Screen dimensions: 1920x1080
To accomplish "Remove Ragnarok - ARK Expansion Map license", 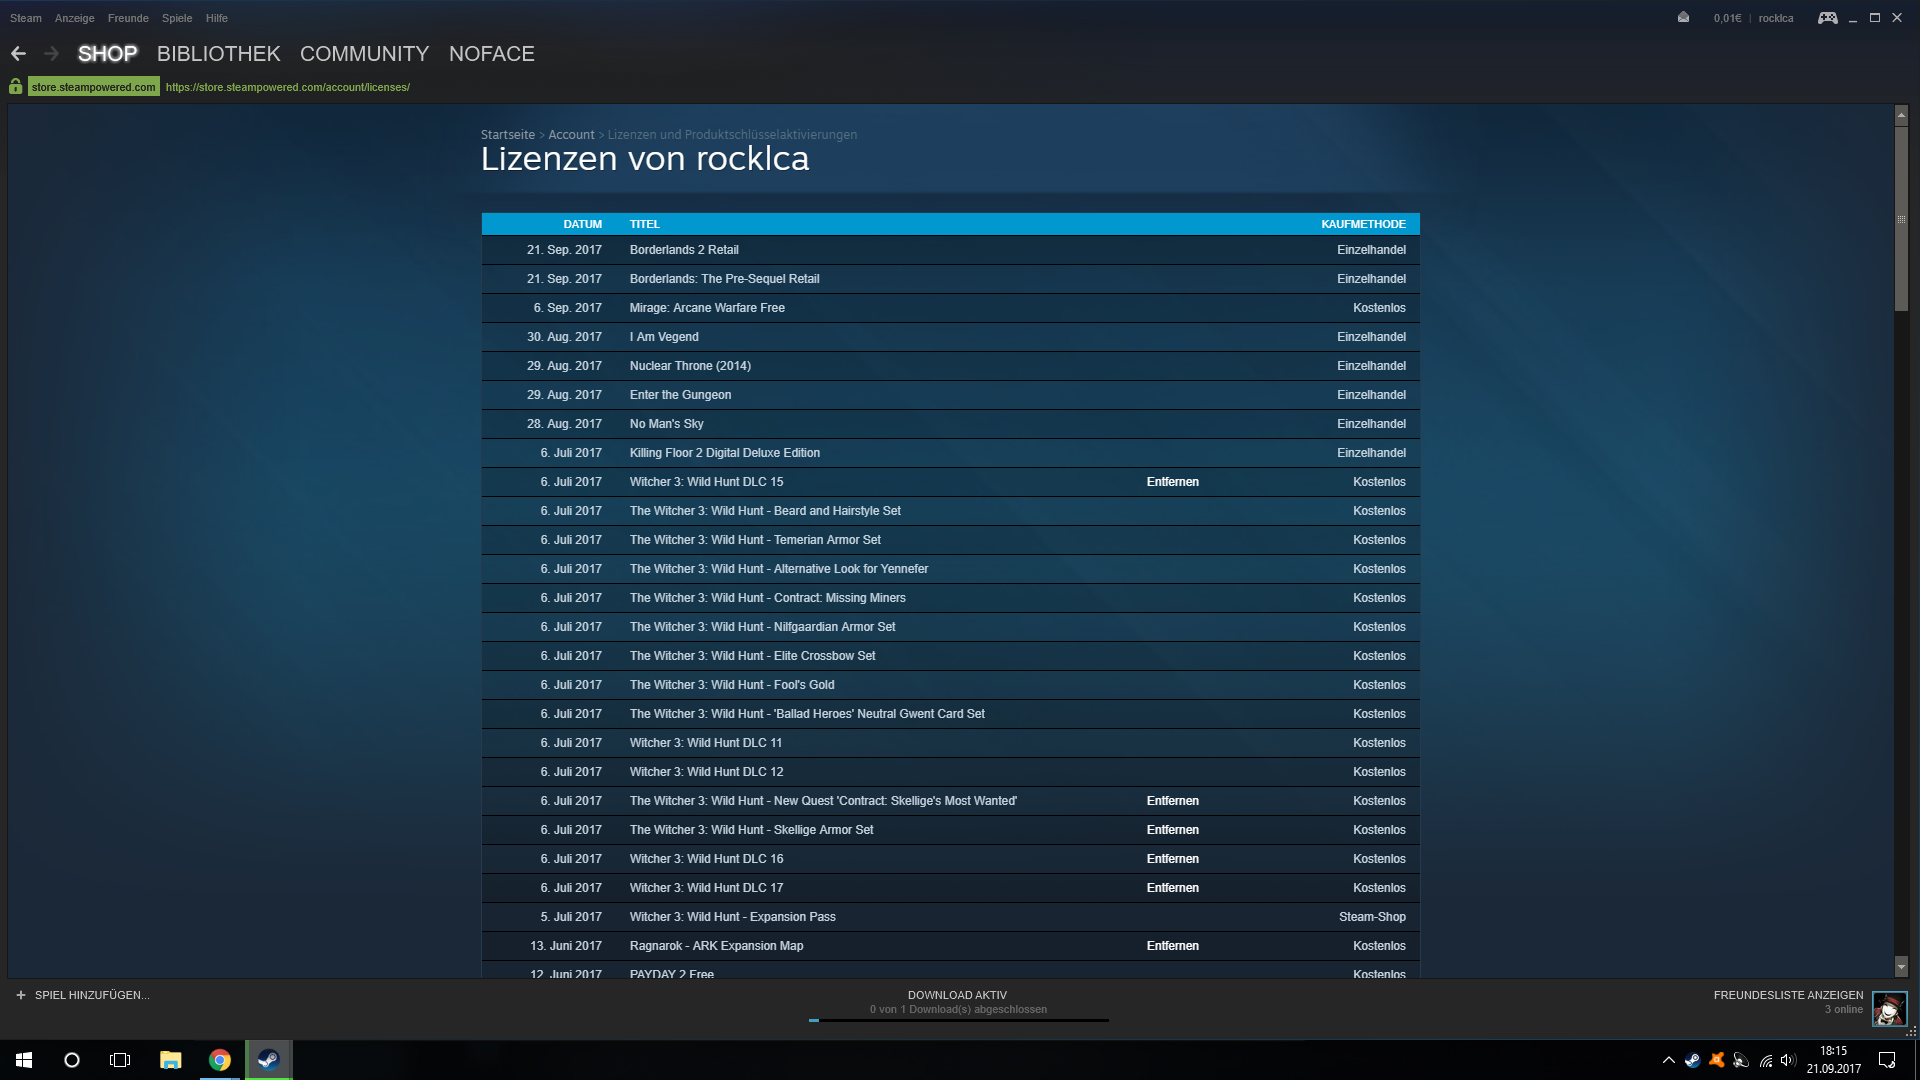I will click(x=1173, y=946).
